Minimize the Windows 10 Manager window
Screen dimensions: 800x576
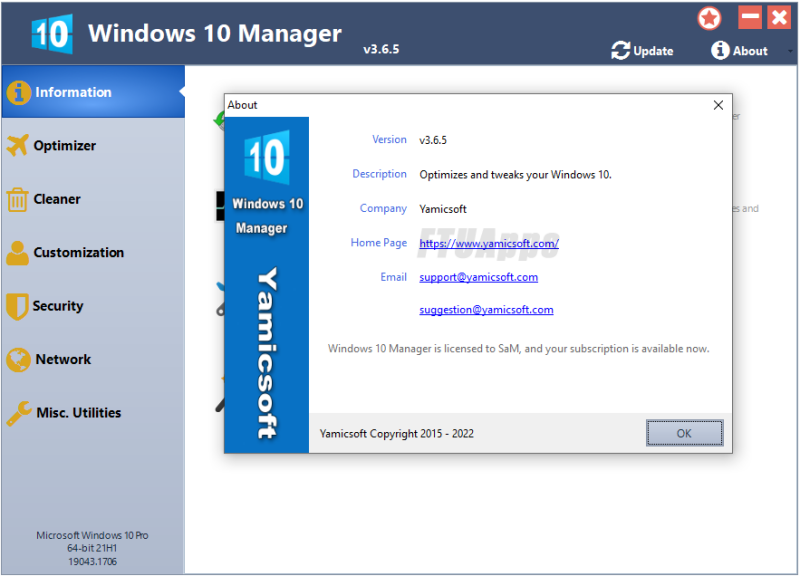(x=749, y=17)
